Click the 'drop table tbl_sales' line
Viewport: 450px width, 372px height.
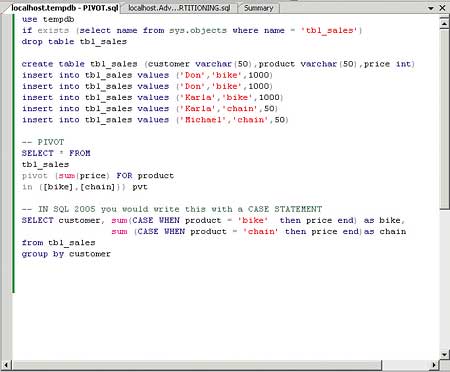[74, 42]
